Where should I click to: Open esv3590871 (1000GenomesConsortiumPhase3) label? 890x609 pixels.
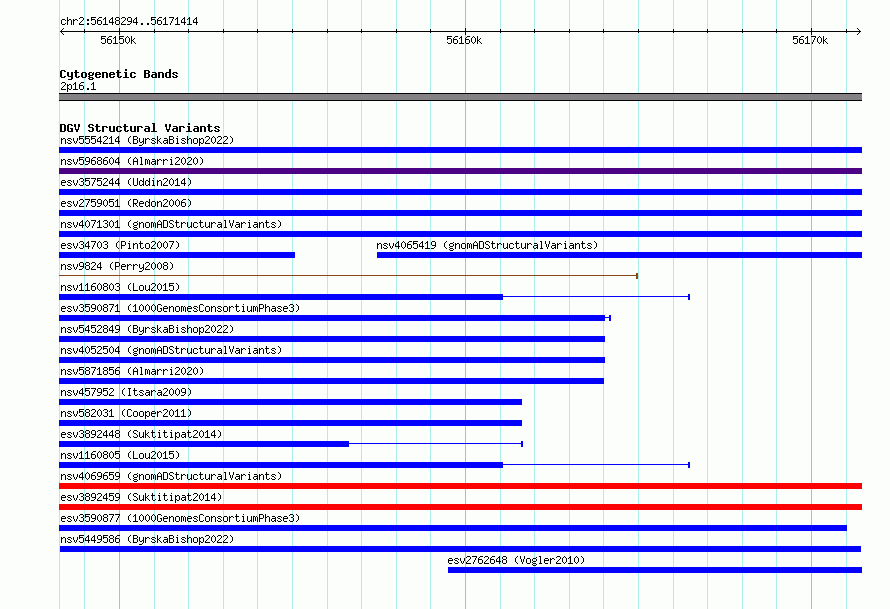180,308
